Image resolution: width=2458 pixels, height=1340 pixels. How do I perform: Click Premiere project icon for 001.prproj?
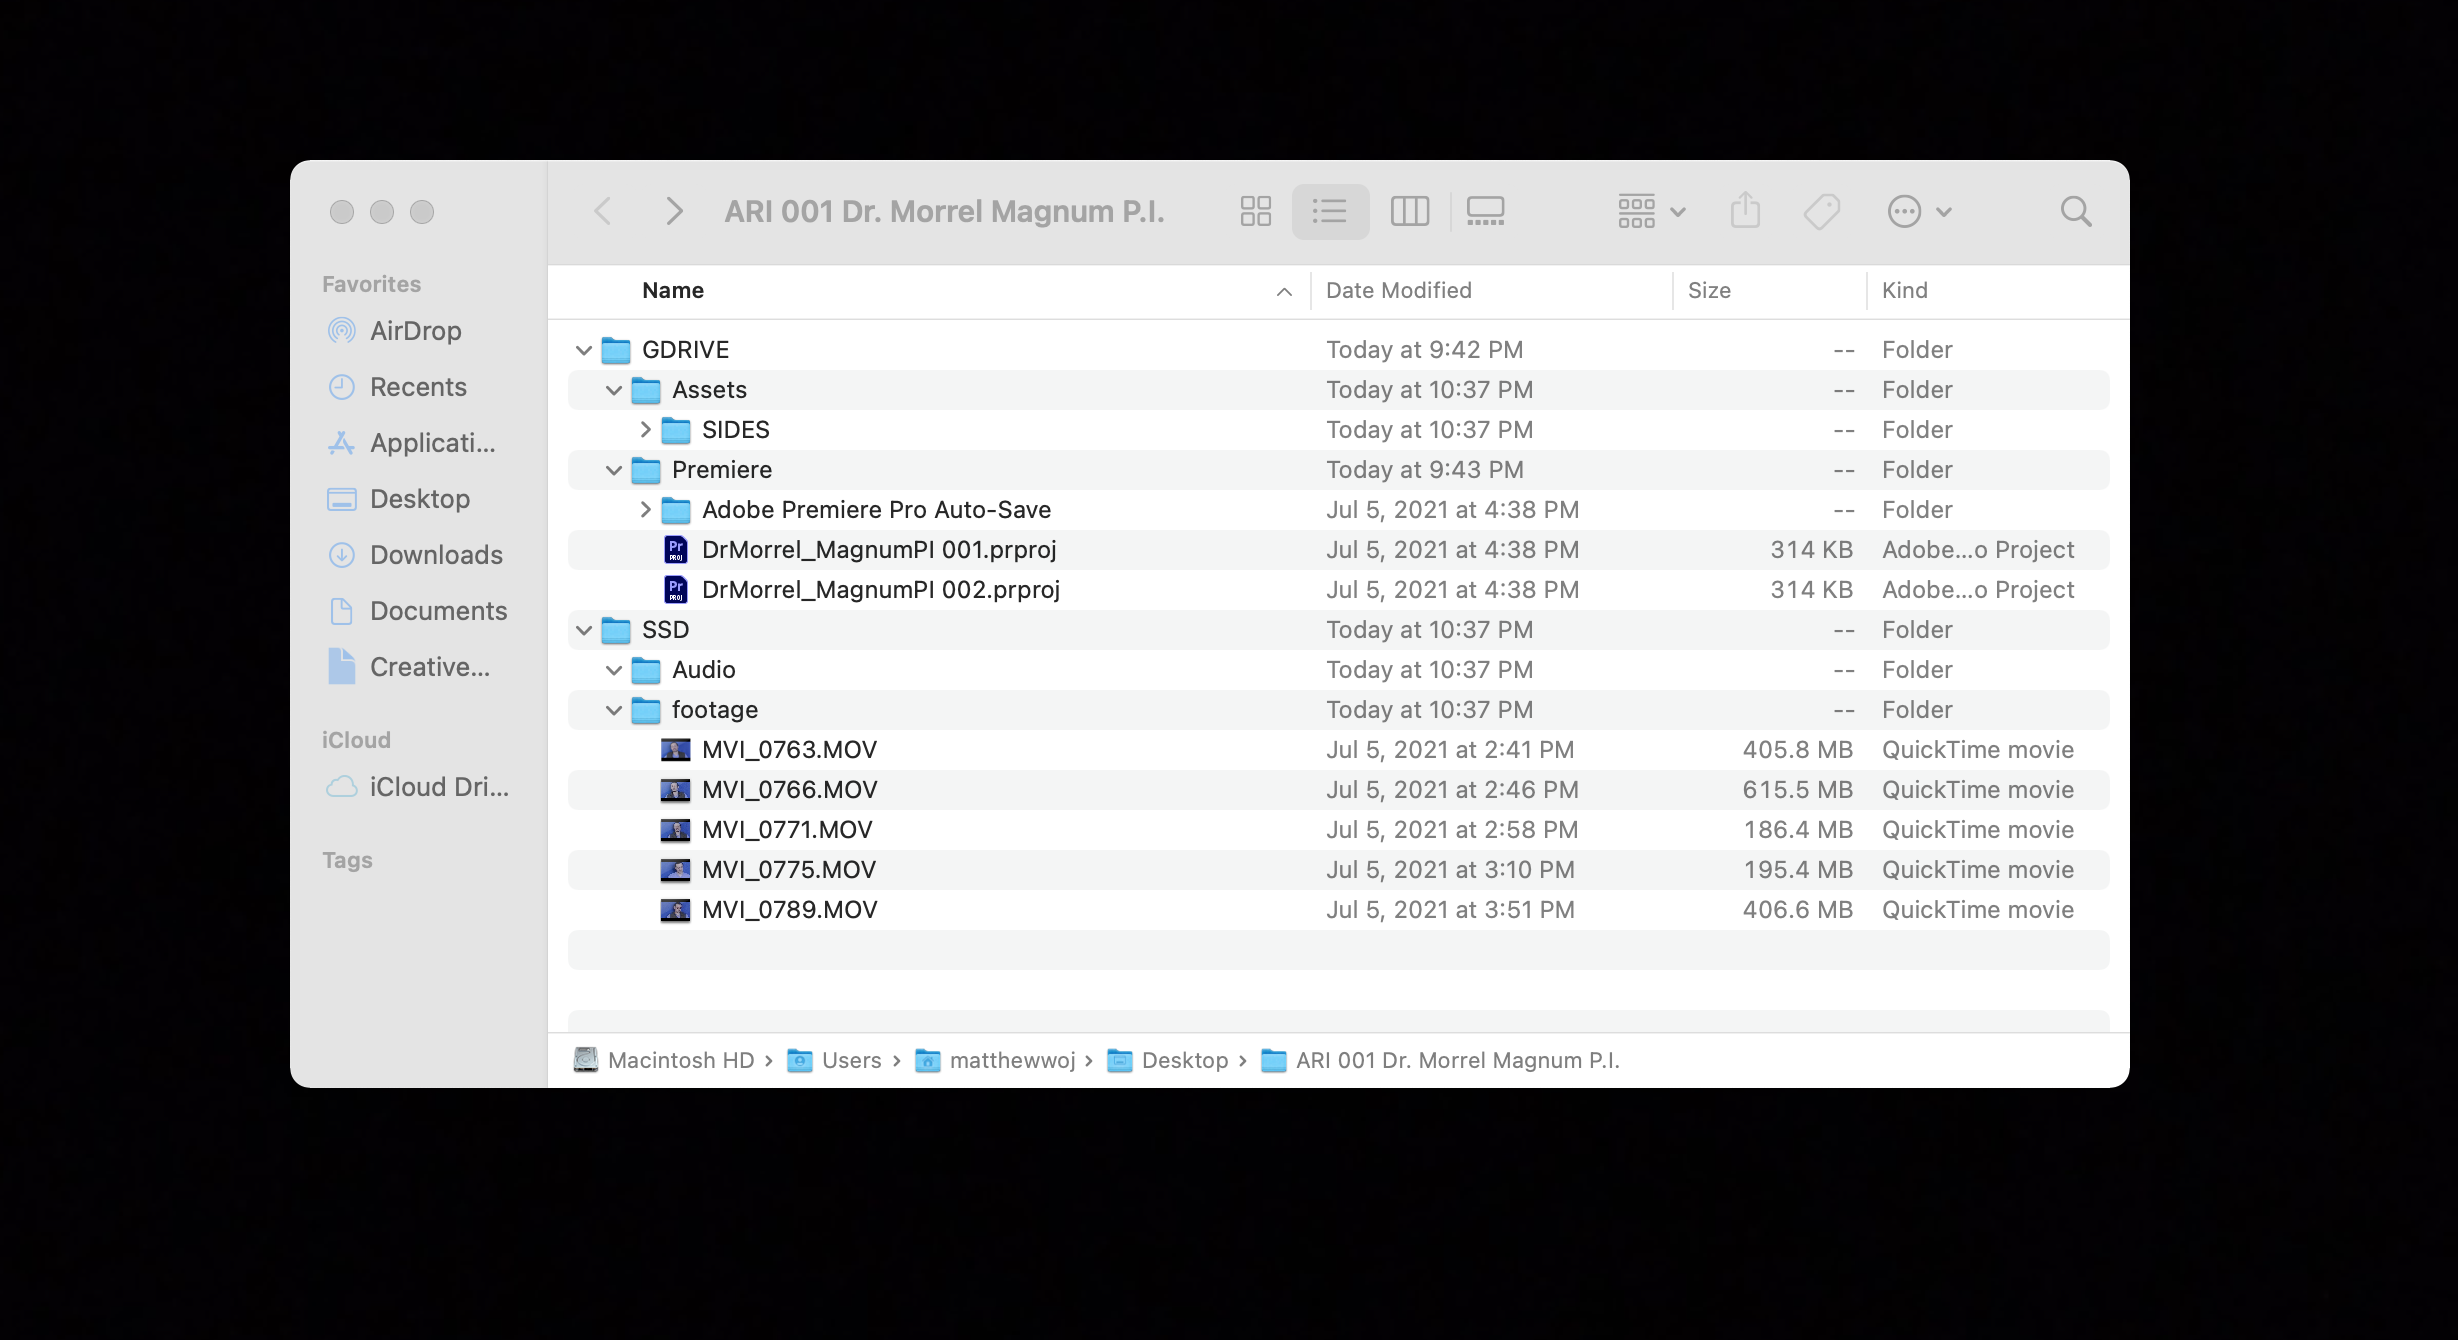click(x=676, y=550)
